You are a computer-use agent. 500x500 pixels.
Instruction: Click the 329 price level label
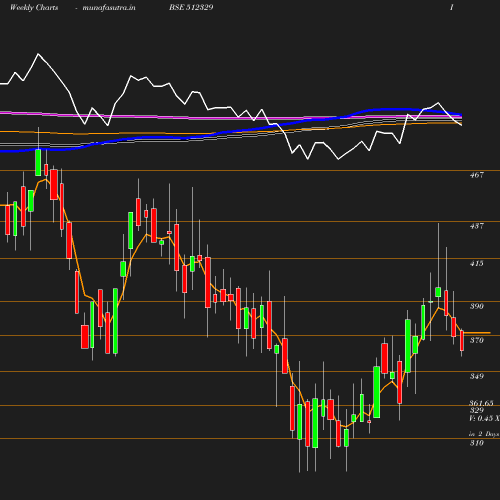(x=477, y=410)
